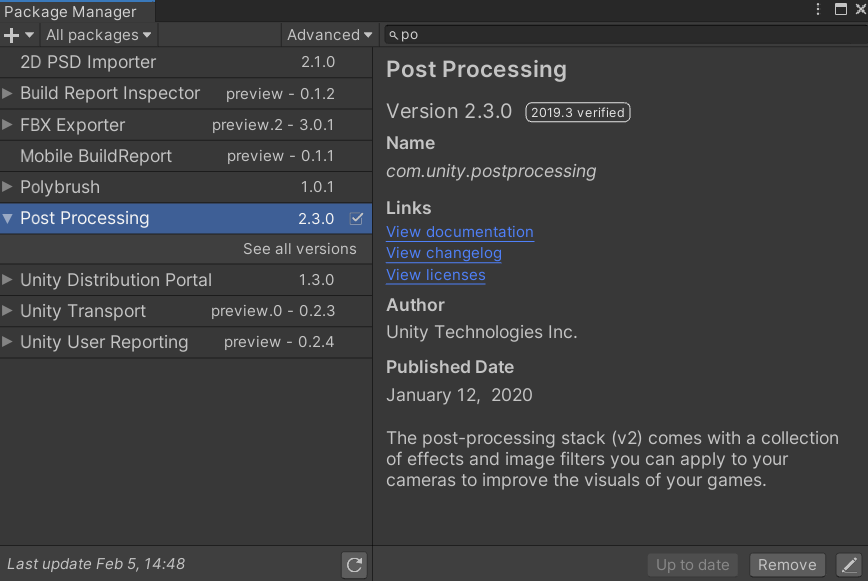Click the plus icon to add a package
Image resolution: width=868 pixels, height=581 pixels.
(x=12, y=35)
